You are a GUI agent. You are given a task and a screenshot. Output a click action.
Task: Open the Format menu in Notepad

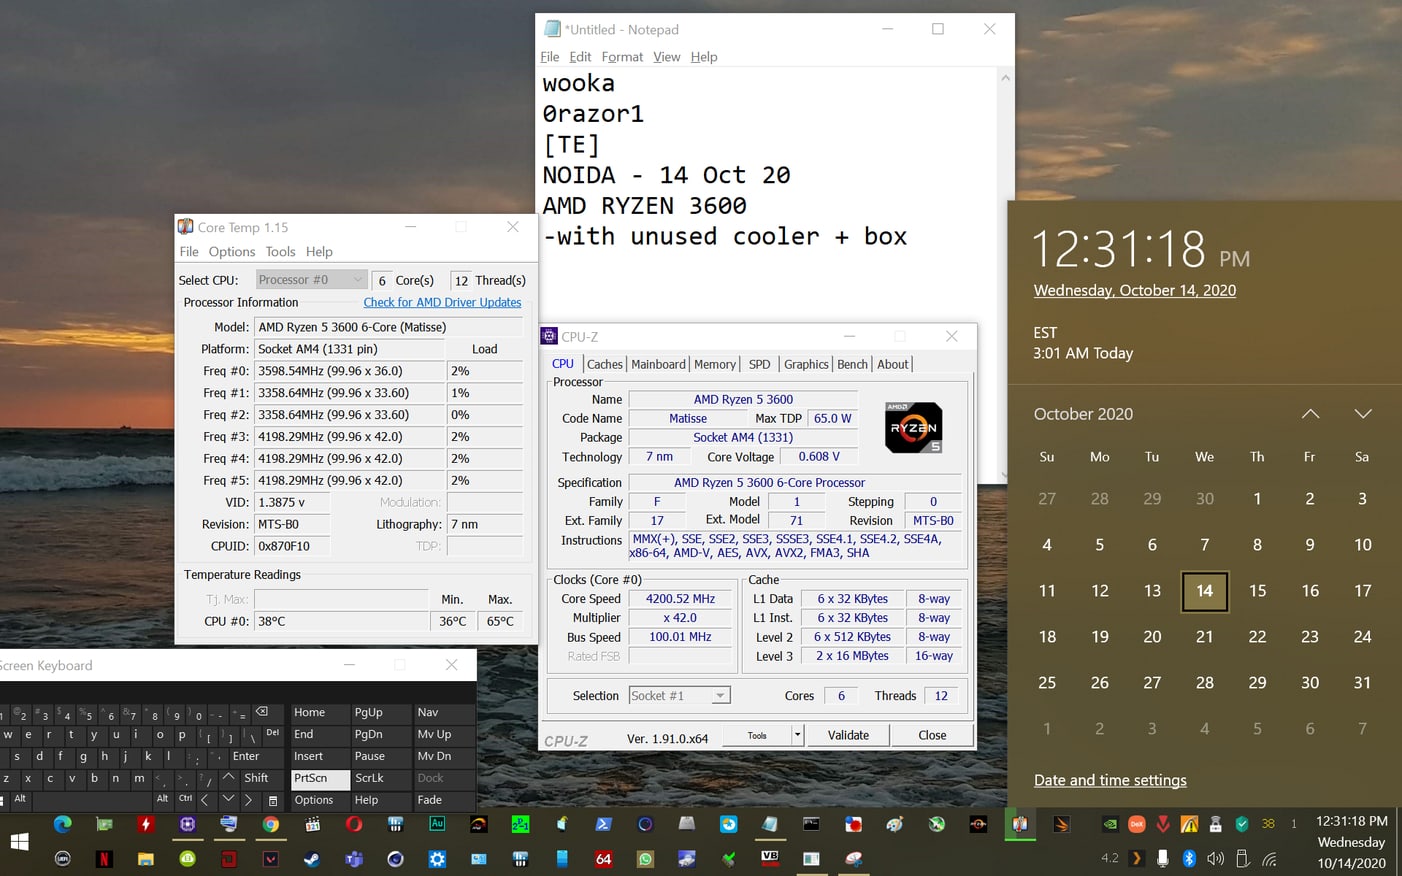point(622,57)
